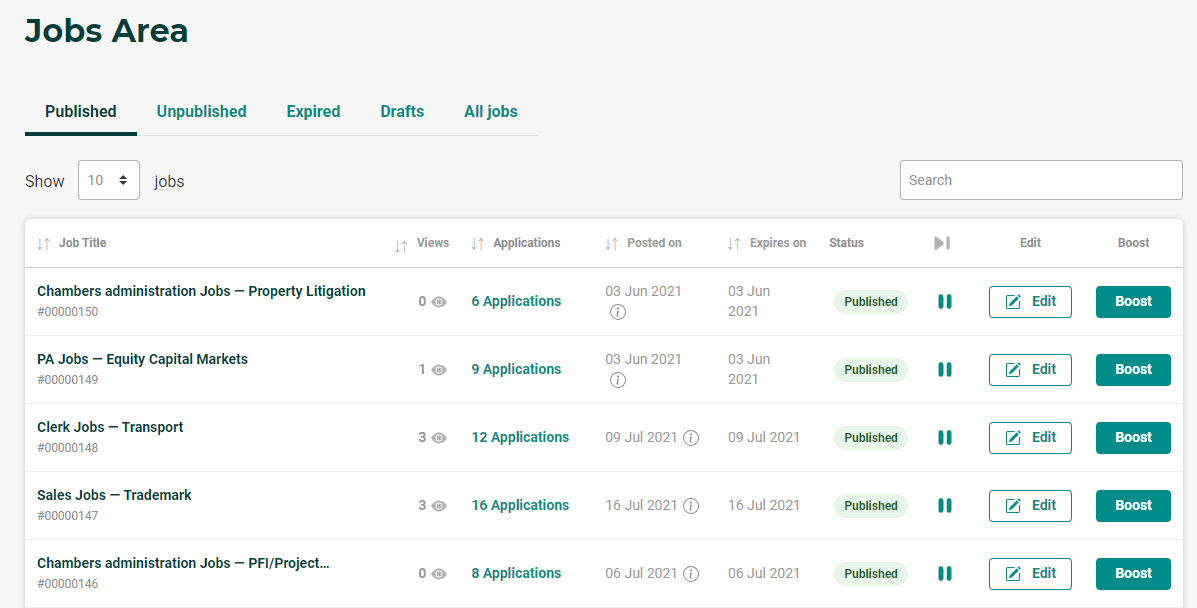Click the job ID #00000146 text

pyautogui.click(x=68, y=584)
